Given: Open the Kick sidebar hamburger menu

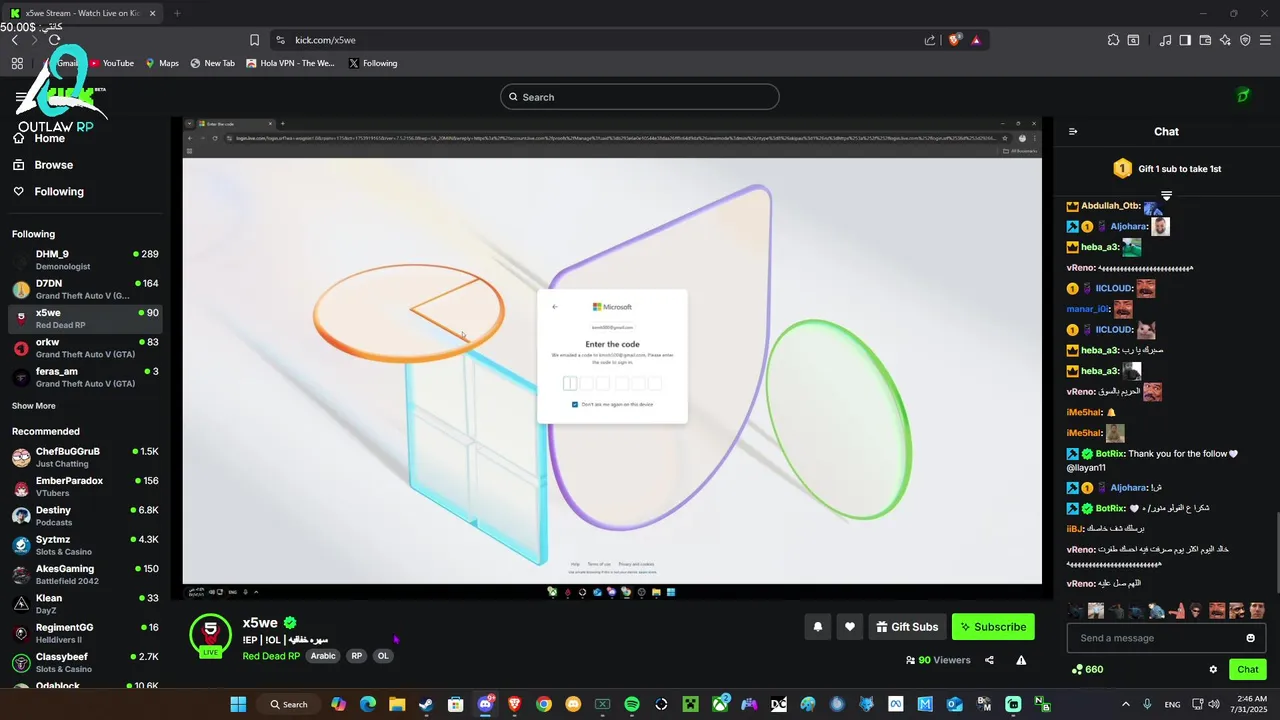Looking at the screenshot, I should [x=22, y=98].
